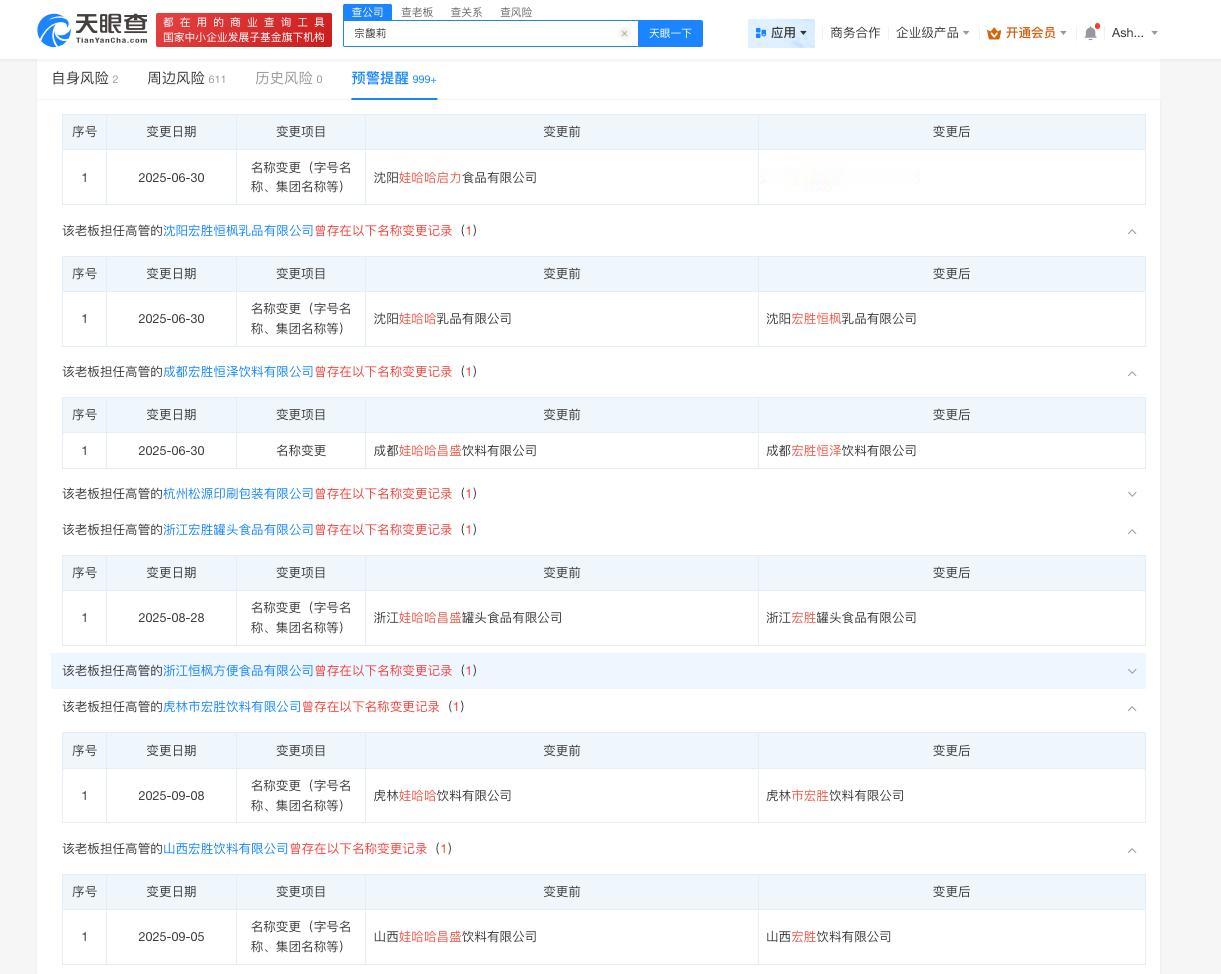This screenshot has width=1221, height=974.
Task: Open the 沈阳宏胜恒枫乳品有限公司 company link
Action: (x=238, y=231)
